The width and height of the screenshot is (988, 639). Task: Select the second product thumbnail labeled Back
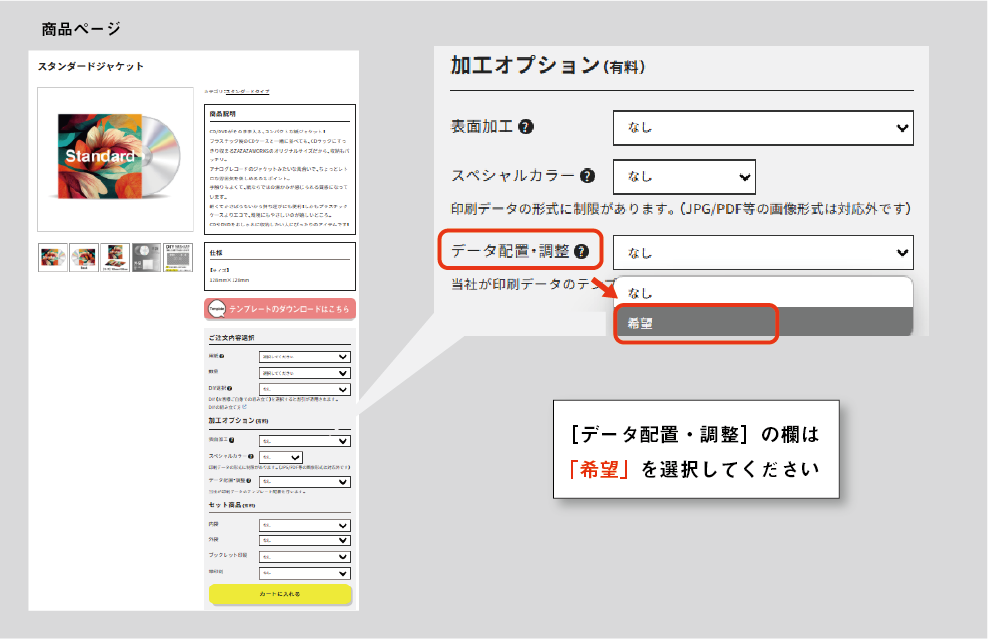(x=84, y=257)
